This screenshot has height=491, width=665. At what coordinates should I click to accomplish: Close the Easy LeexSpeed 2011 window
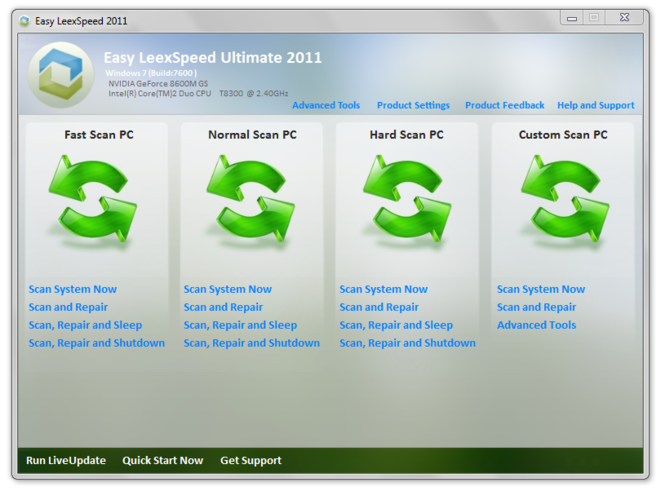point(624,17)
